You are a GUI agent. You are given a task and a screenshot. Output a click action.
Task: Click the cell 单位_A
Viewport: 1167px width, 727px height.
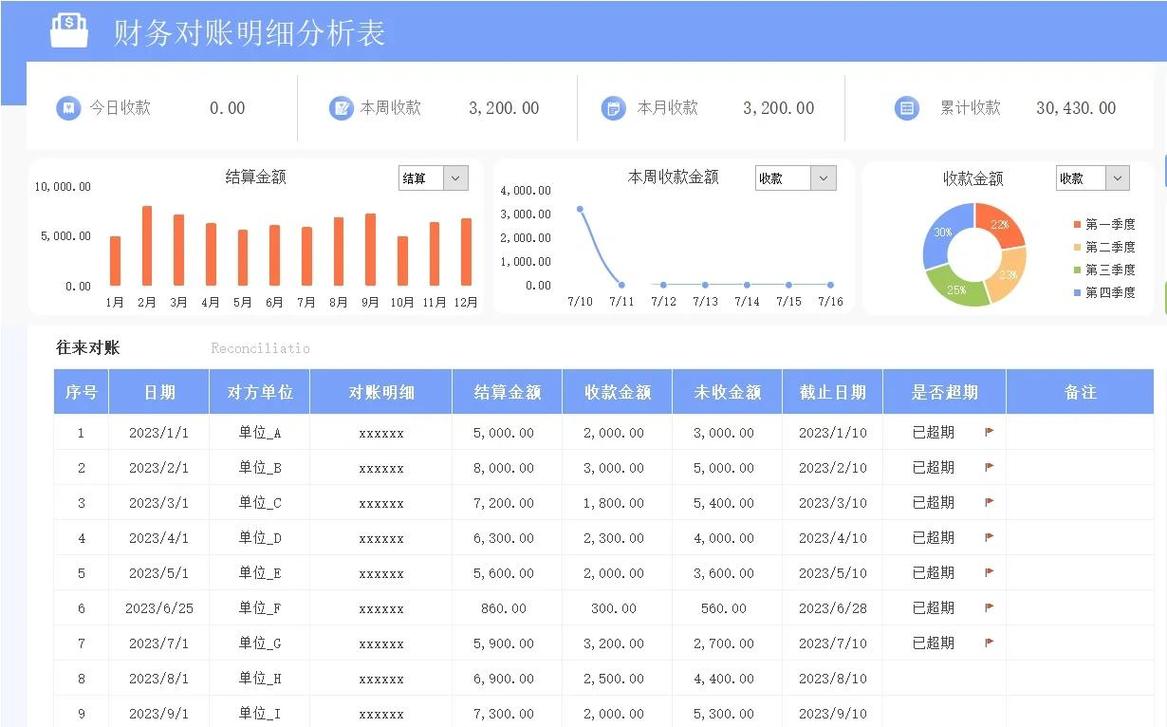(260, 432)
